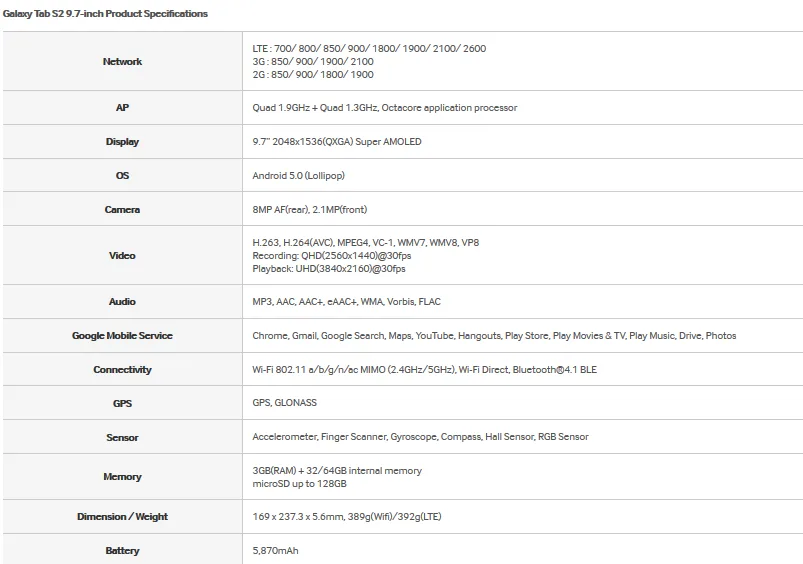Select the Dimension / Weight label
The image size is (803, 564).
point(122,516)
